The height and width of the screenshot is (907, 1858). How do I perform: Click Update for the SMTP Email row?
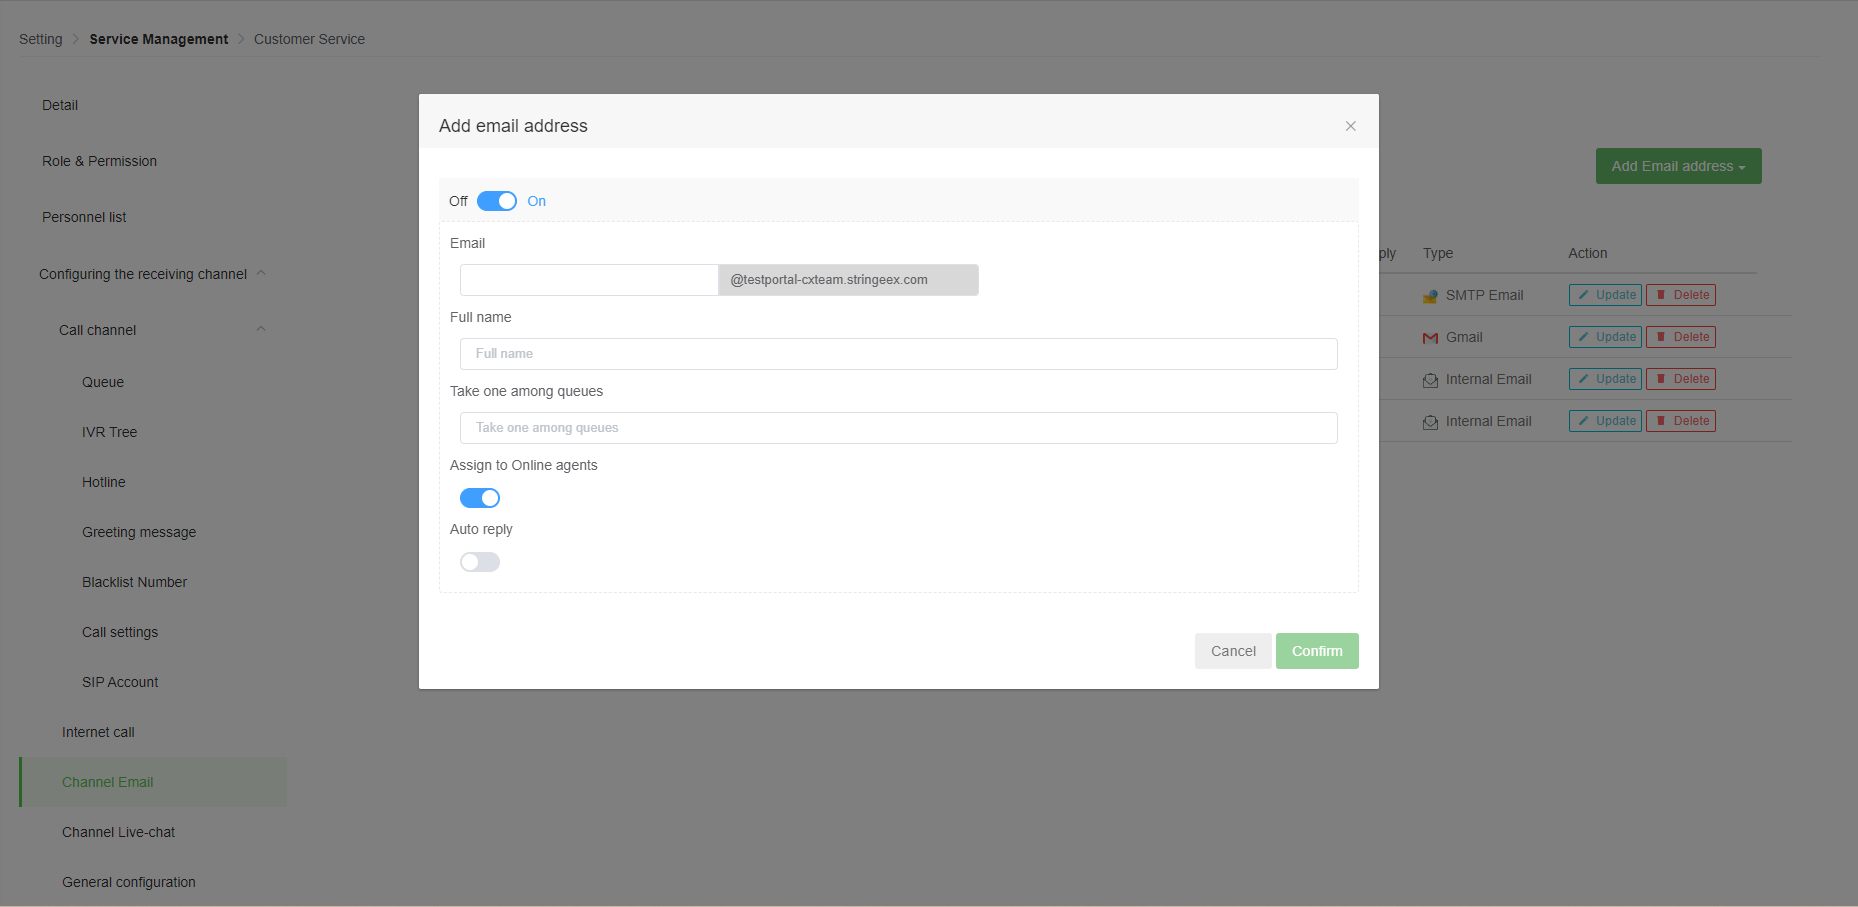tap(1605, 295)
